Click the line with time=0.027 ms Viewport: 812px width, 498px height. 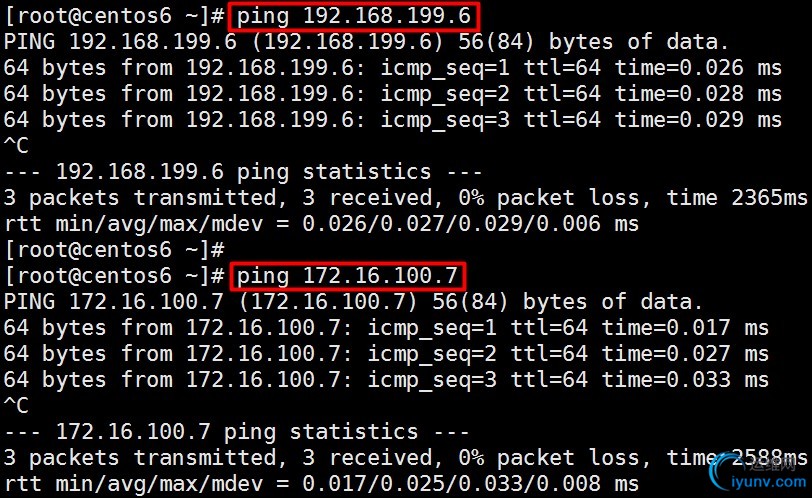[x=386, y=354]
